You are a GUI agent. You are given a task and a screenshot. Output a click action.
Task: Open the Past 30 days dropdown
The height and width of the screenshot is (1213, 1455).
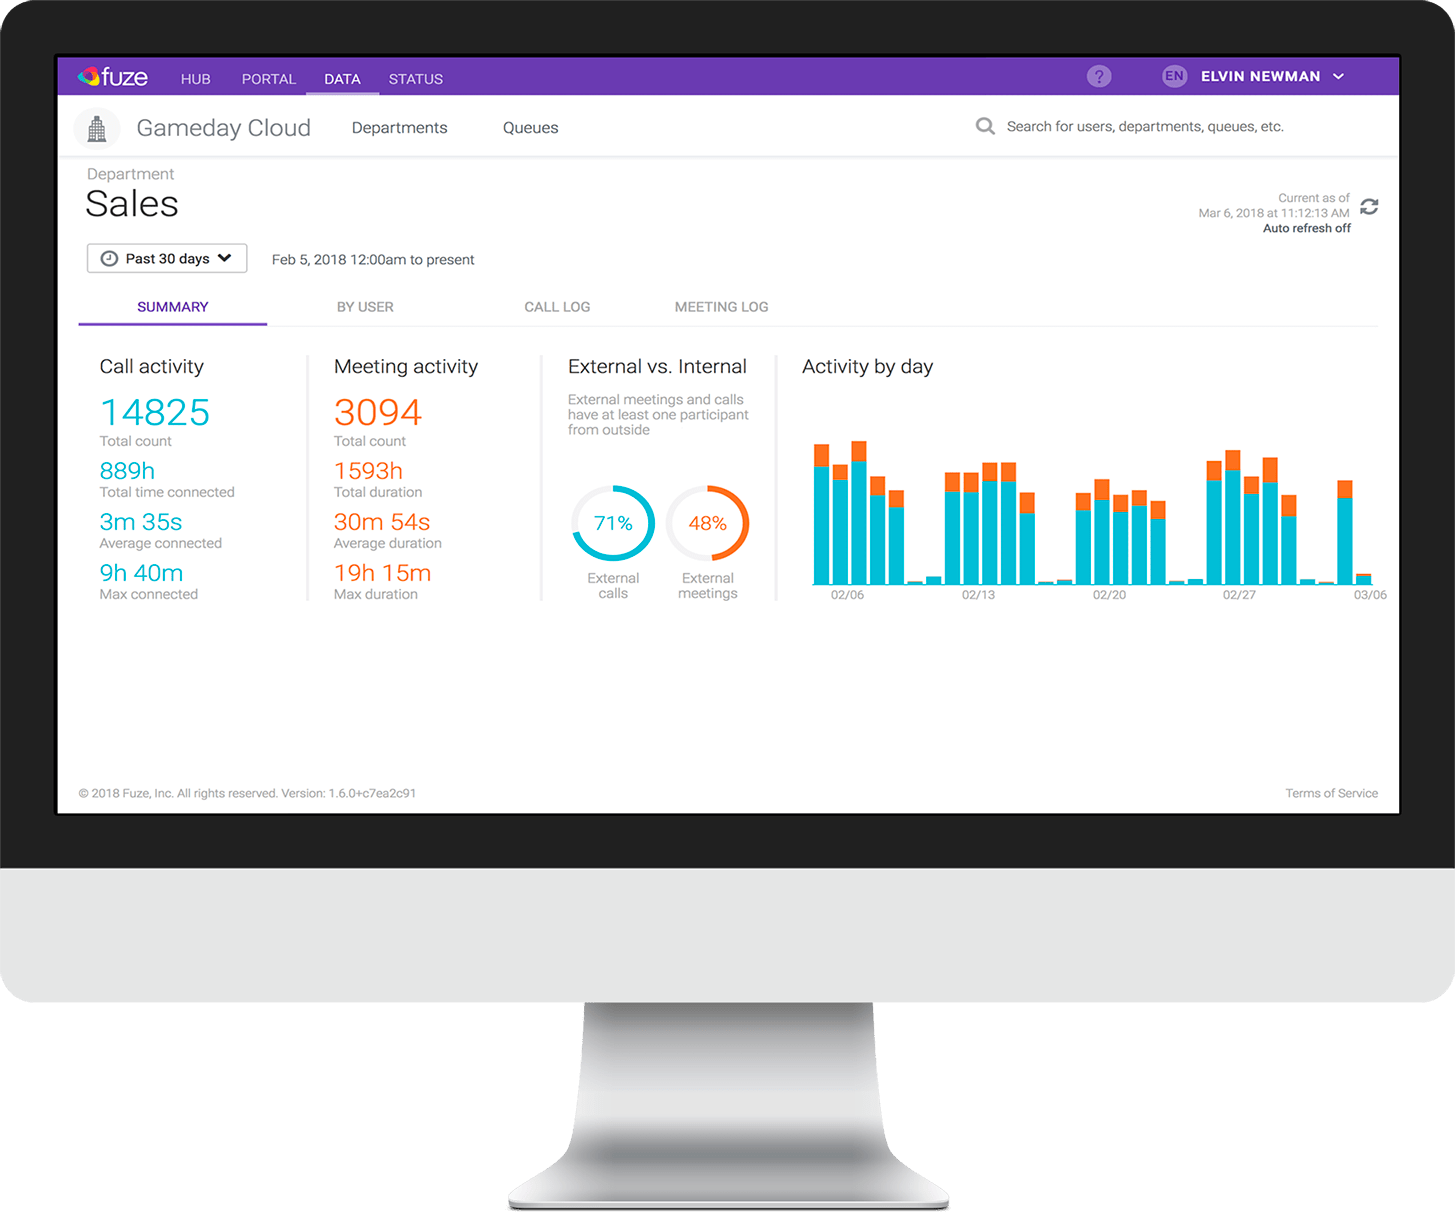click(167, 258)
